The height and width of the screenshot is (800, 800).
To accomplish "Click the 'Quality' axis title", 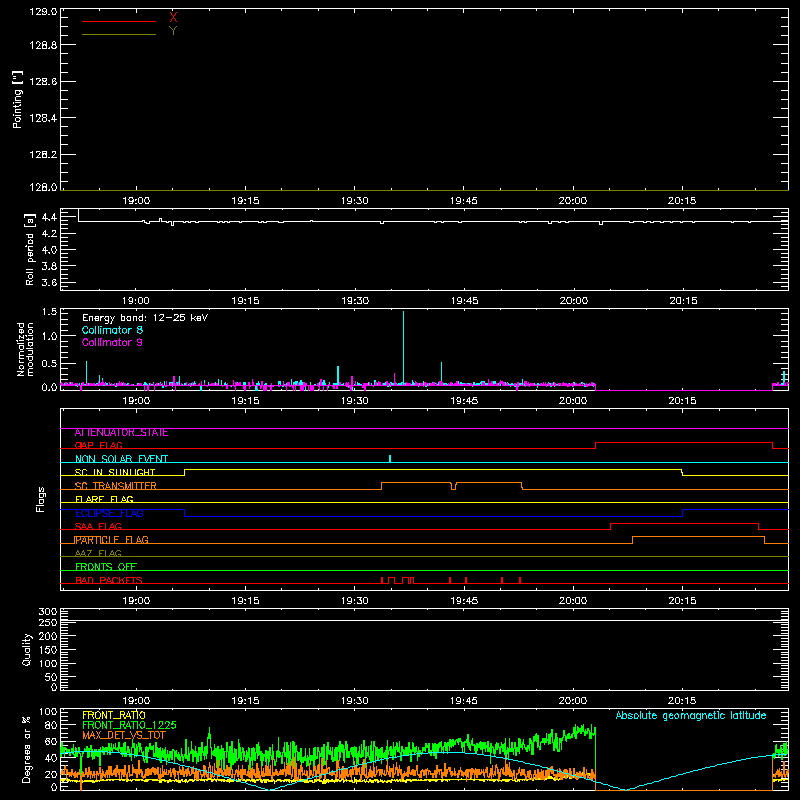I will [x=27, y=649].
